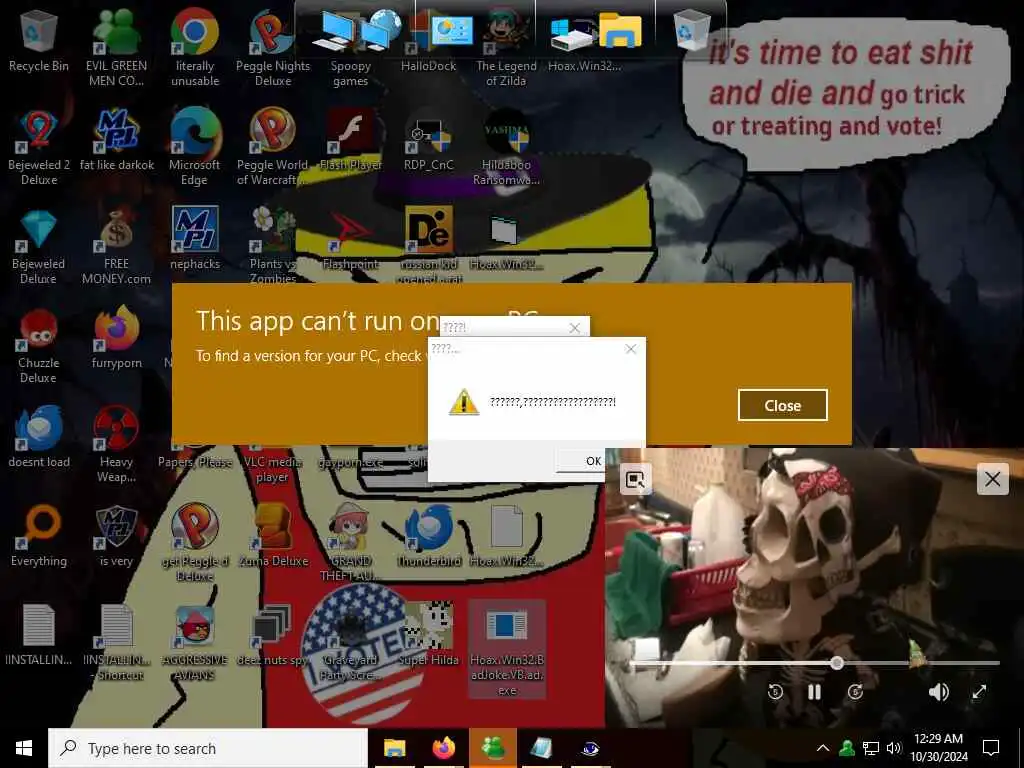Open the clock showing 12:29 AM
Image resolution: width=1024 pixels, height=768 pixels.
tap(938, 748)
